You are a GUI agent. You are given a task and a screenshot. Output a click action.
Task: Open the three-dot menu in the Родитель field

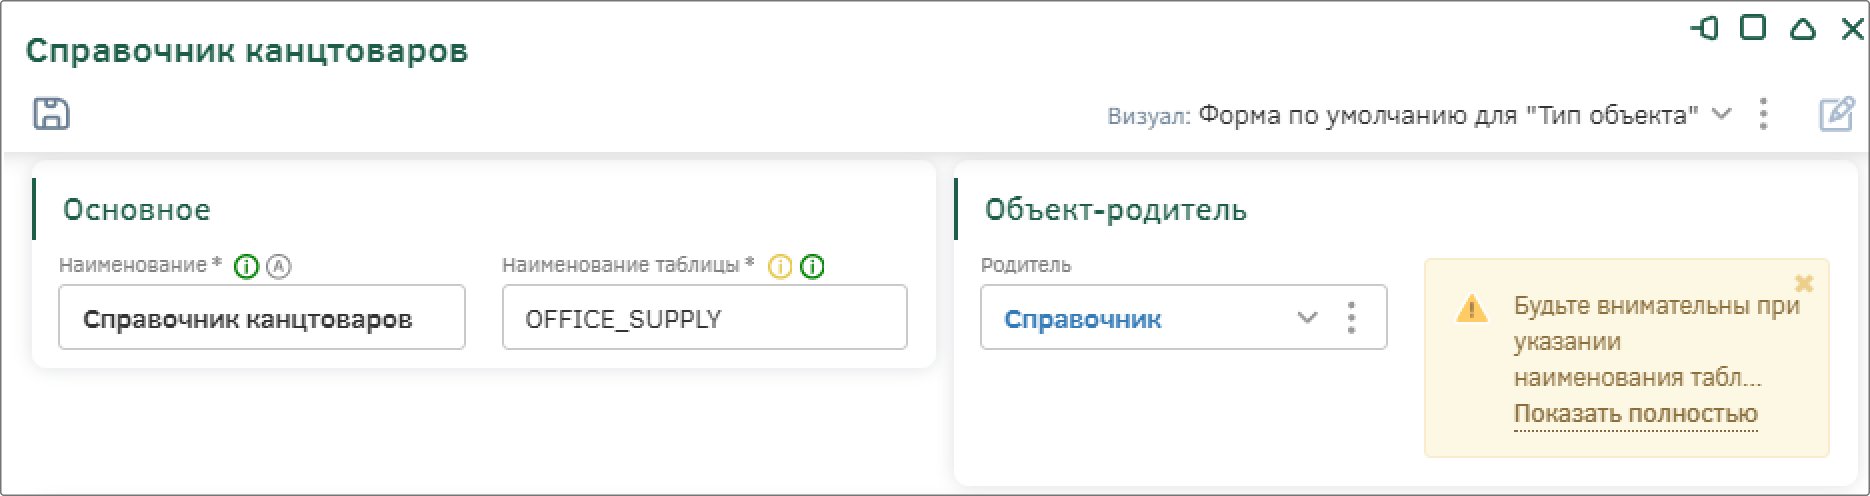[x=1352, y=318]
